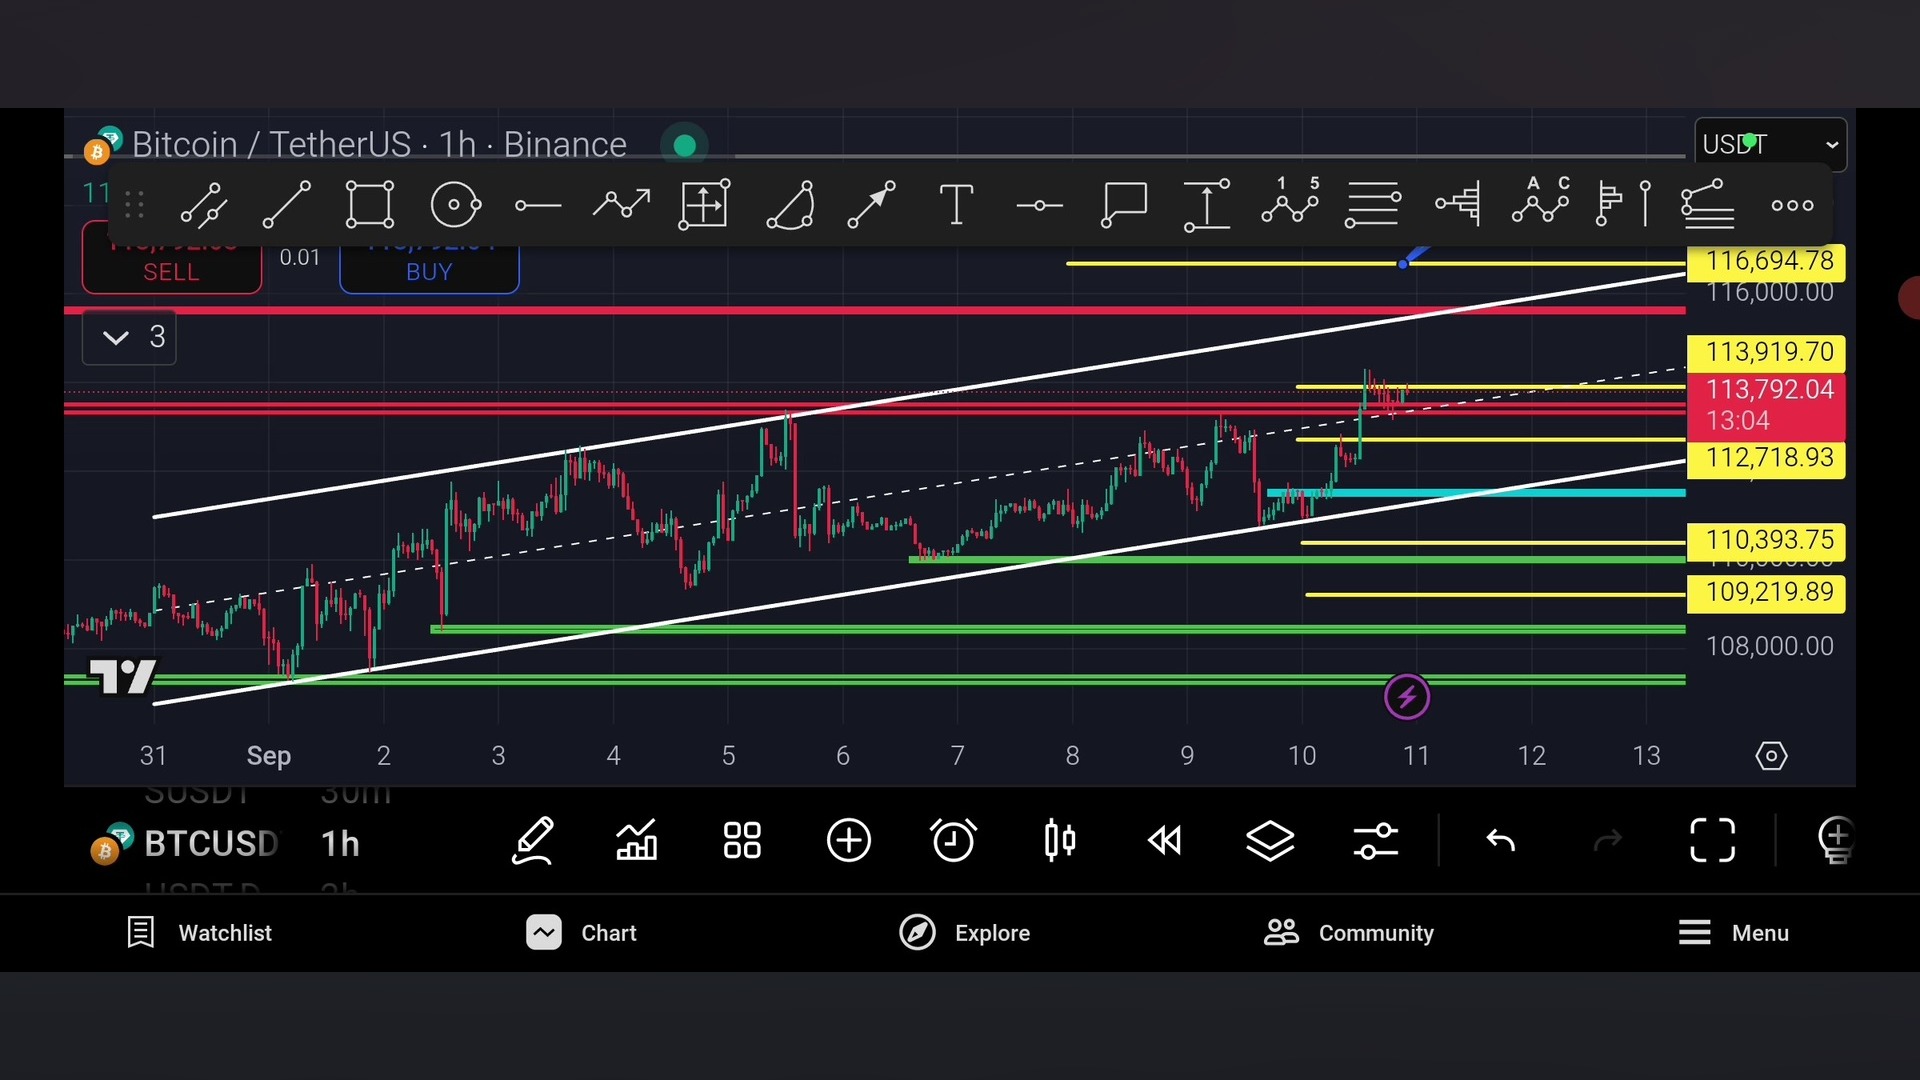Screen dimensions: 1920x1080
Task: Select the circle shape tool
Action: tap(455, 205)
